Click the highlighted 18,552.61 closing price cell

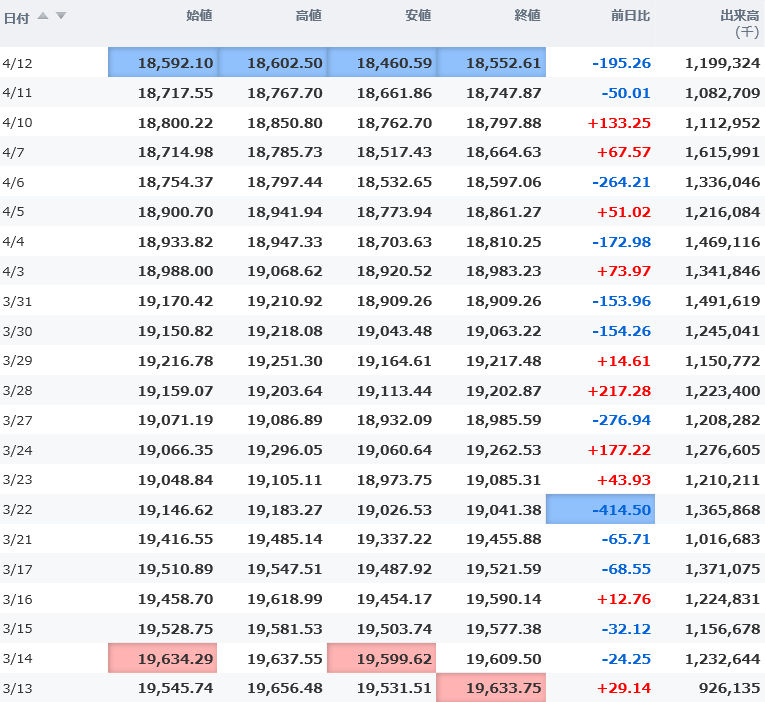point(491,63)
